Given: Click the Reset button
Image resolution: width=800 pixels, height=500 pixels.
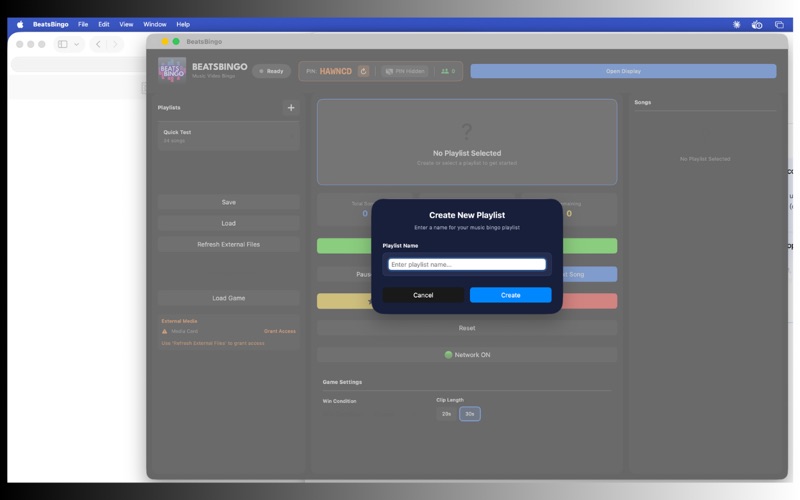Looking at the screenshot, I should click(x=467, y=328).
